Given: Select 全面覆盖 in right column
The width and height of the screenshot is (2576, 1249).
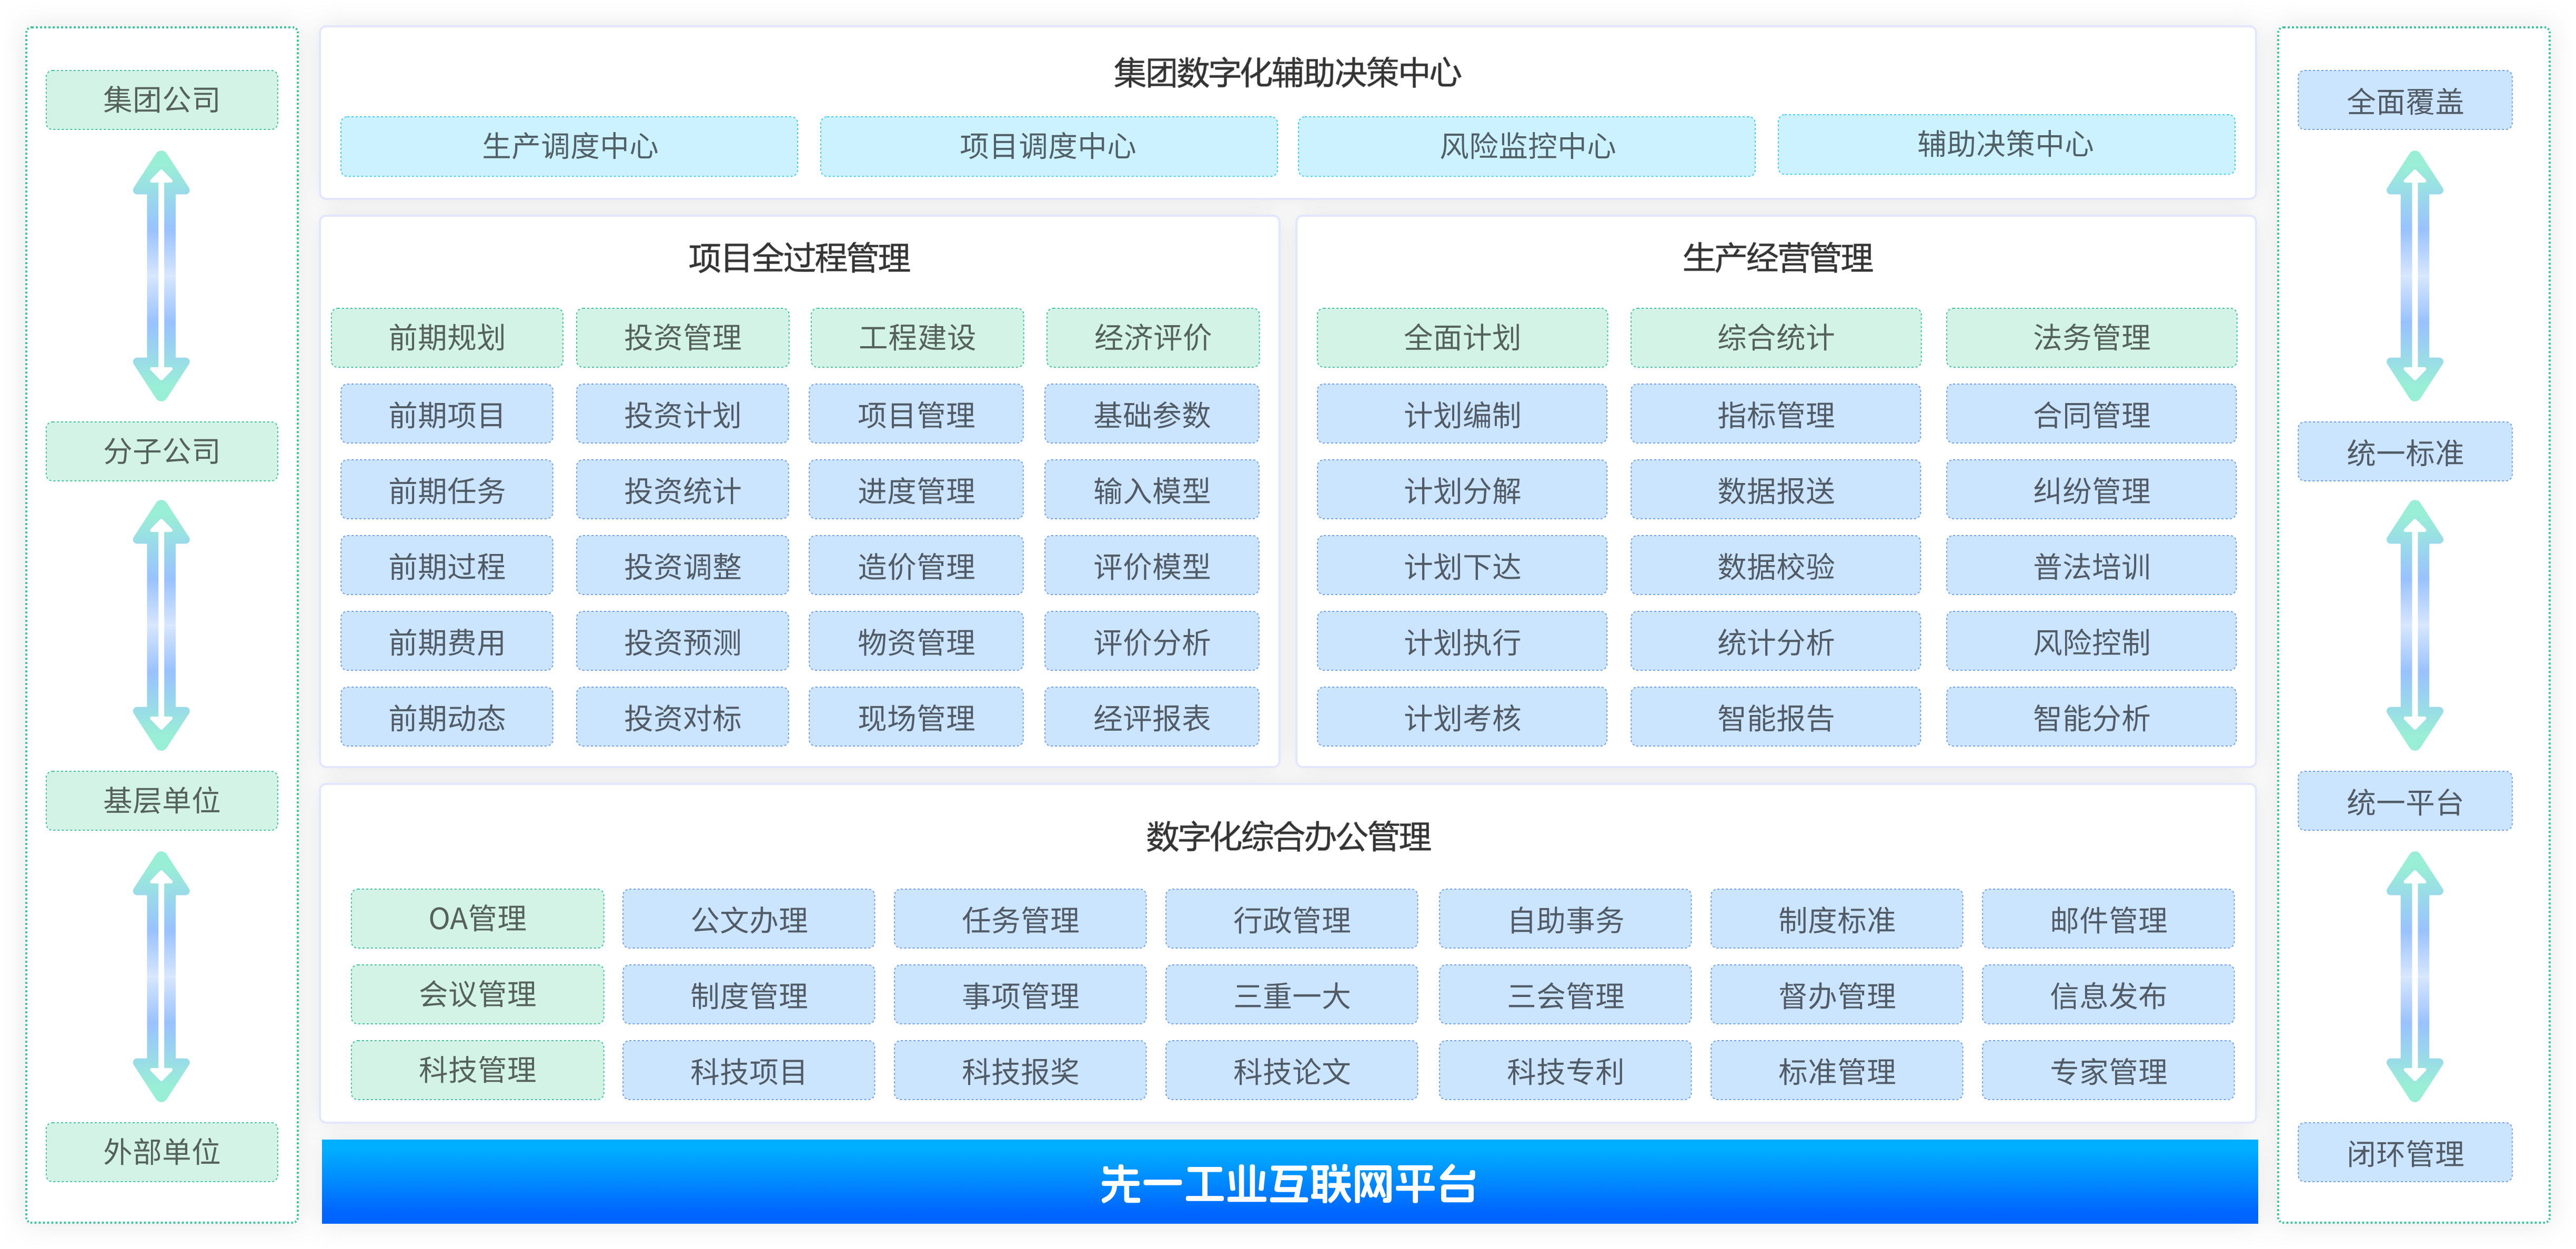Looking at the screenshot, I should pyautogui.click(x=2405, y=100).
